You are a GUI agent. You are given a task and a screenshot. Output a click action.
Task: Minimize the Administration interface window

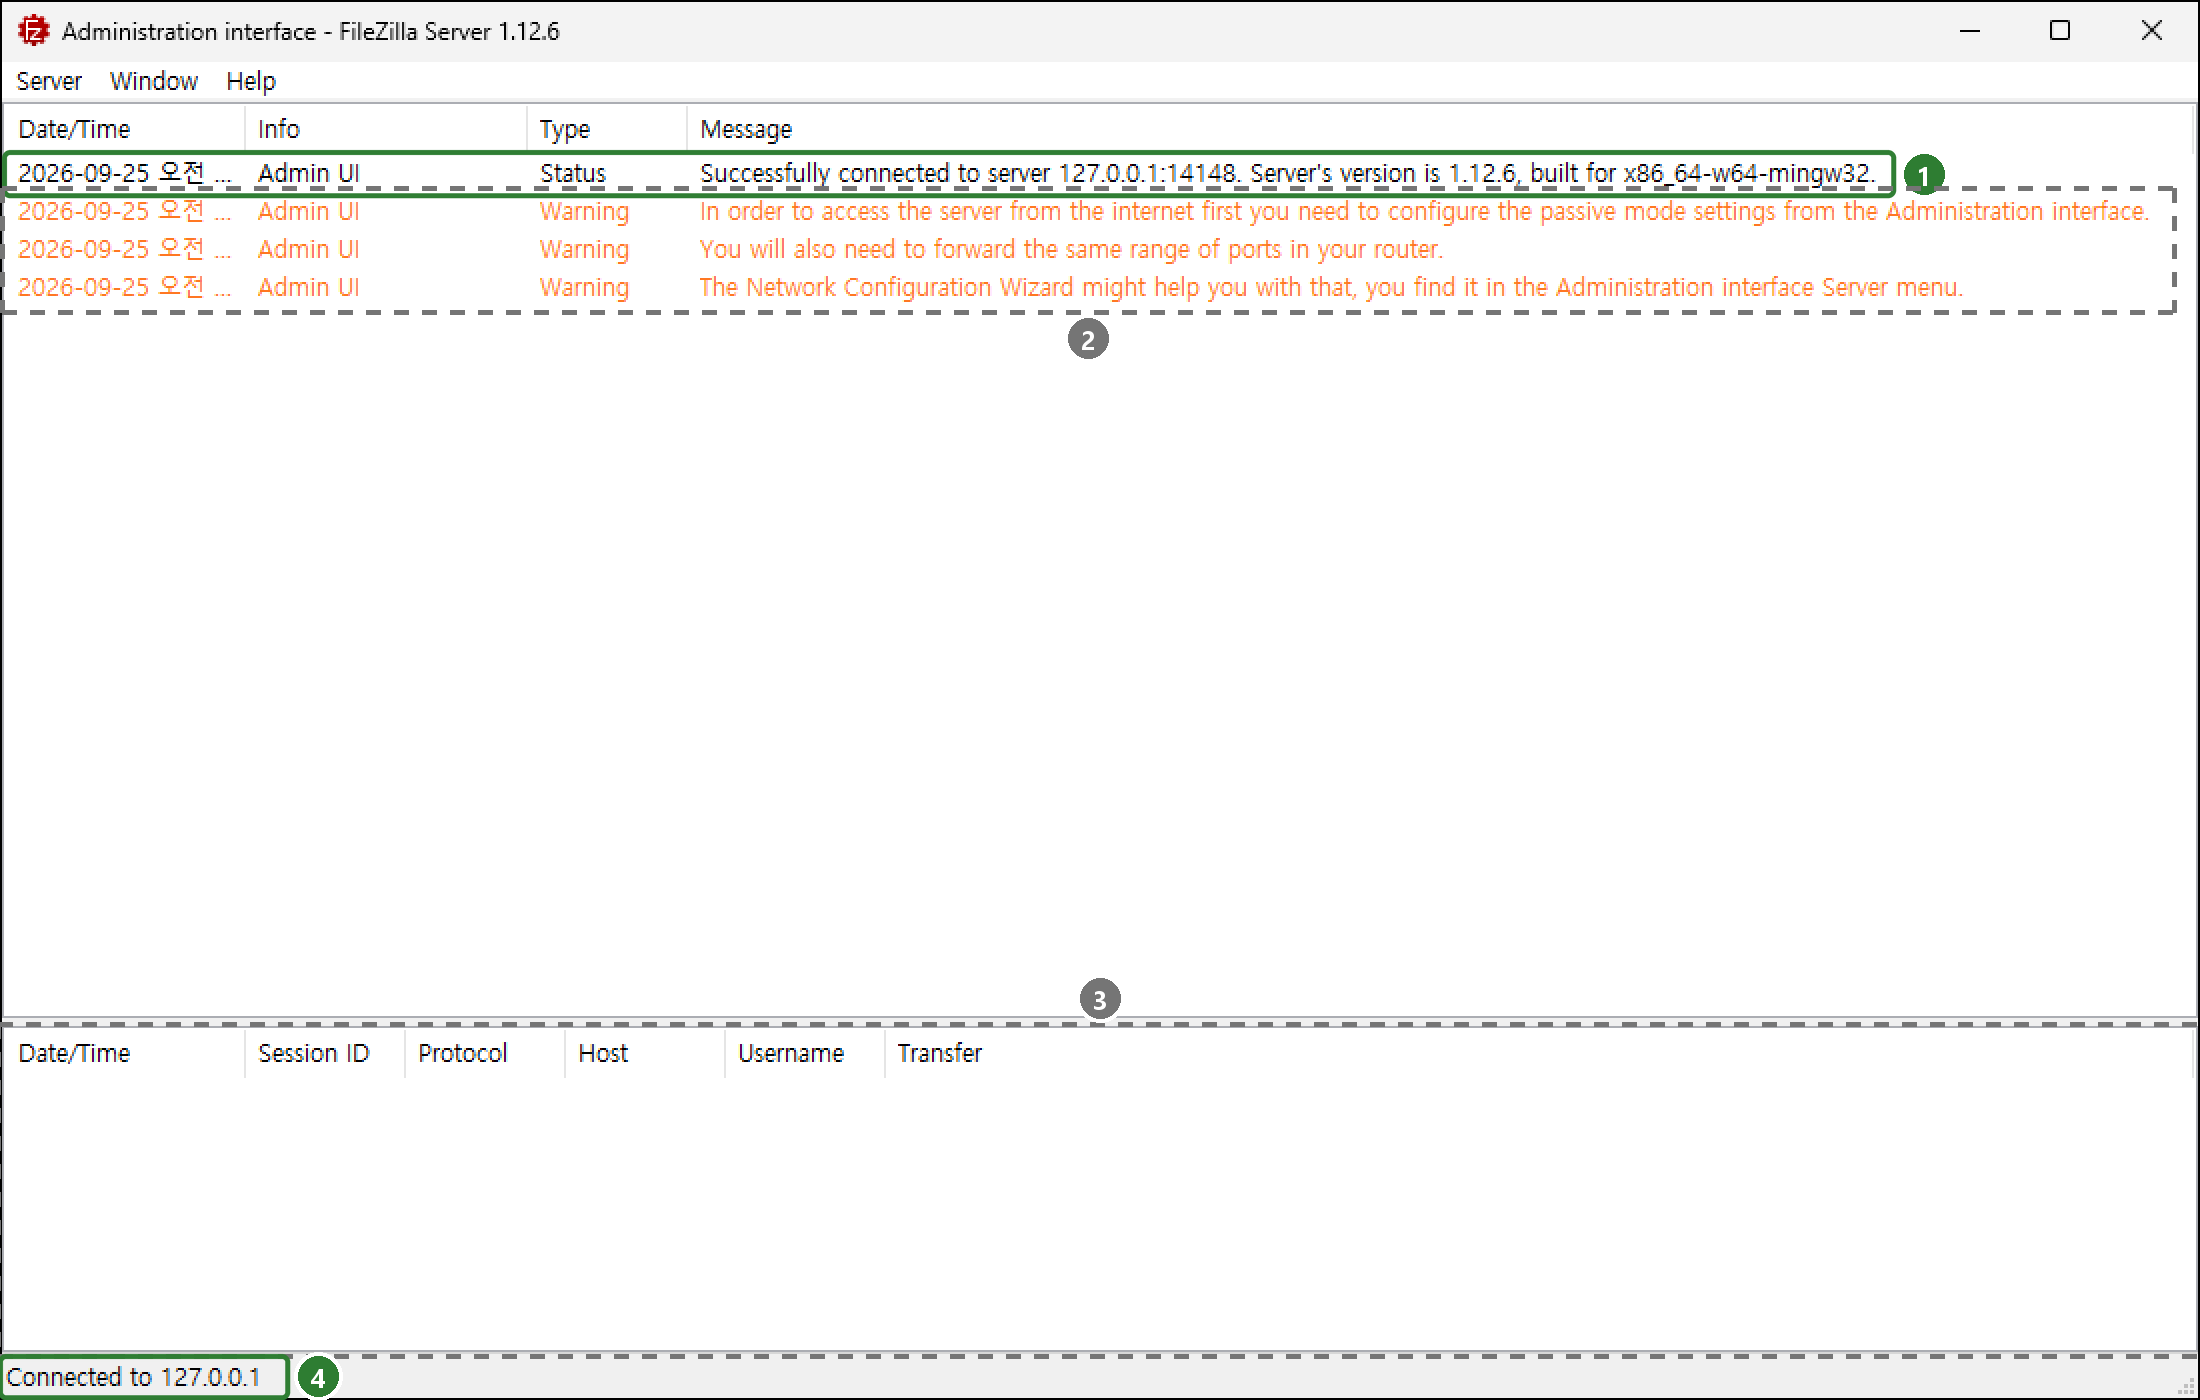tap(1970, 31)
